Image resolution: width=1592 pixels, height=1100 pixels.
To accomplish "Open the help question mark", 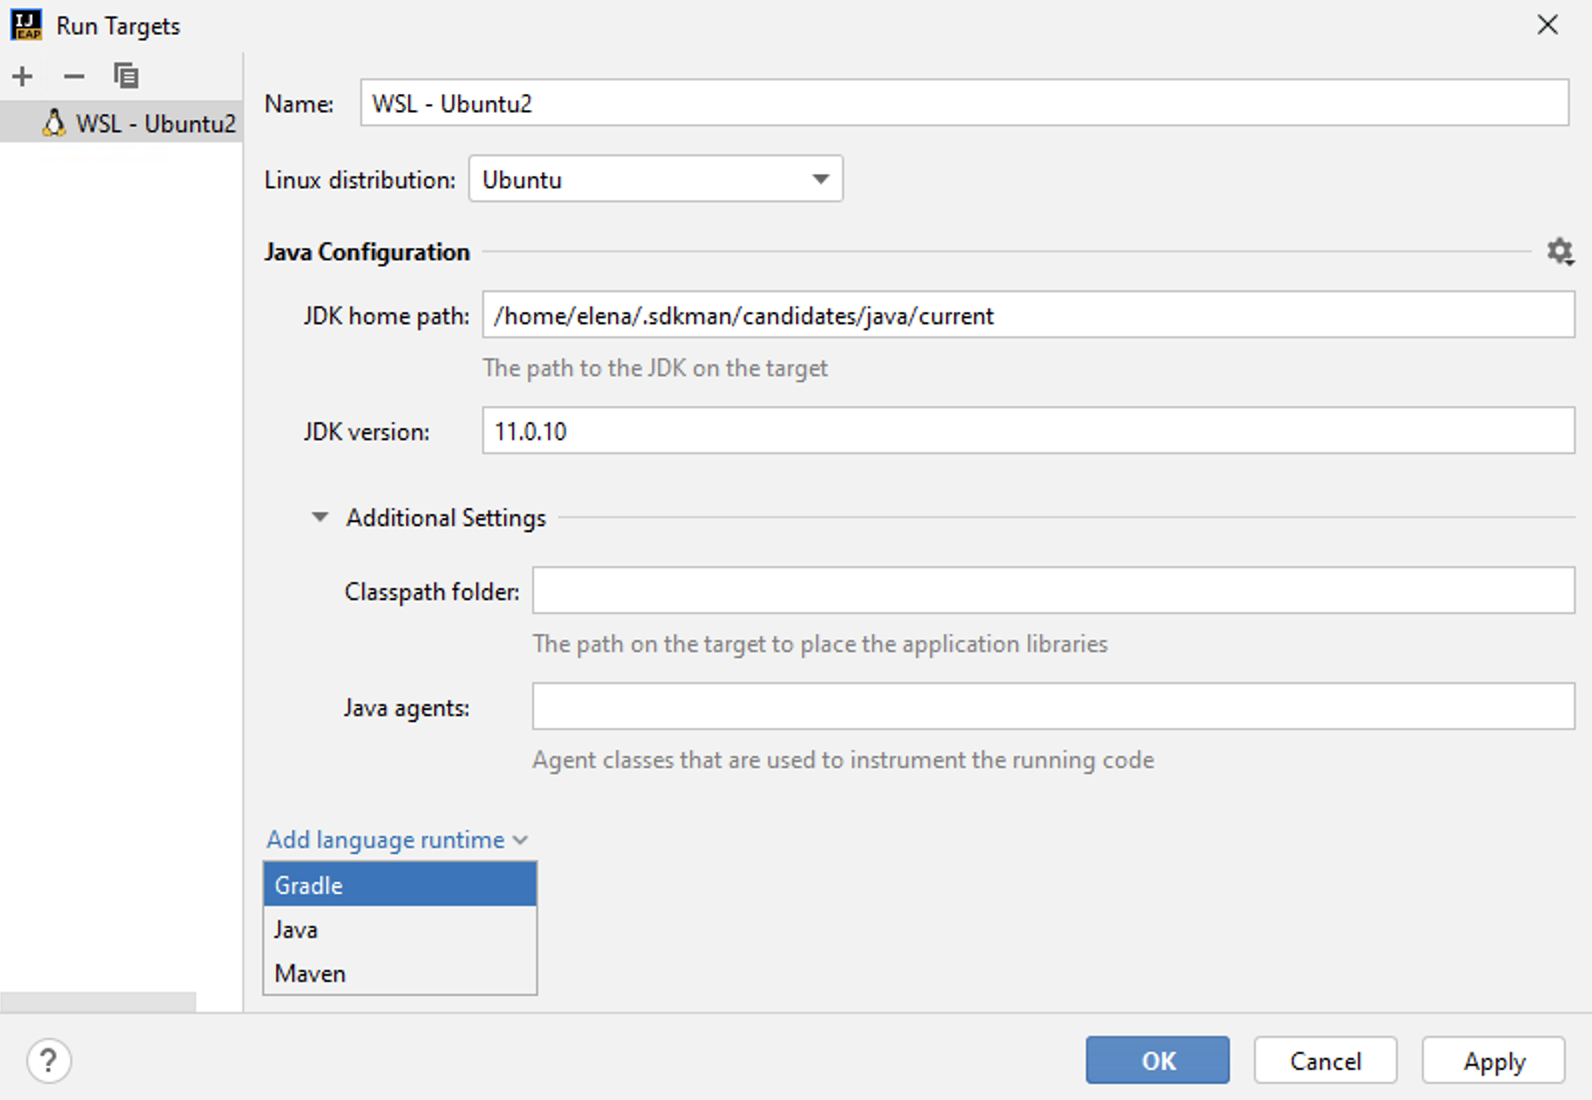I will coord(49,1060).
